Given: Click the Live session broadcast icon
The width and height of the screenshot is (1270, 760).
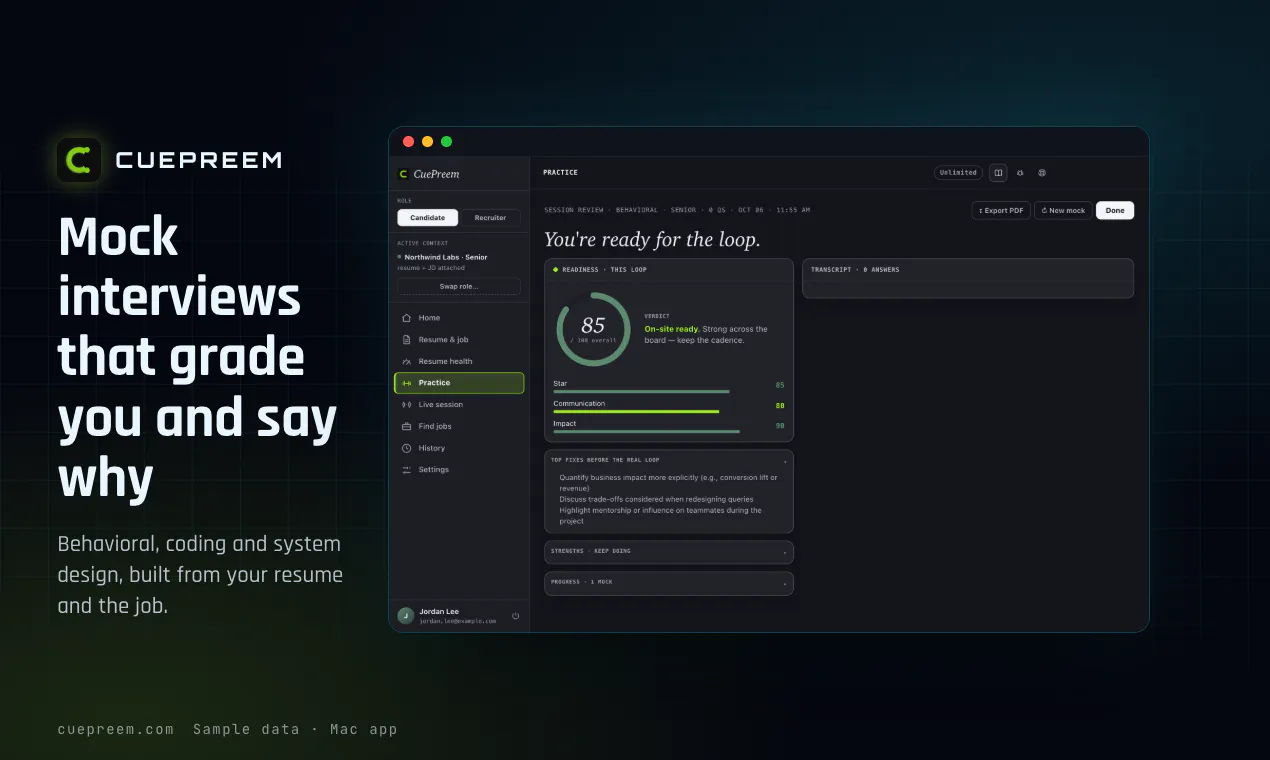Looking at the screenshot, I should (407, 405).
